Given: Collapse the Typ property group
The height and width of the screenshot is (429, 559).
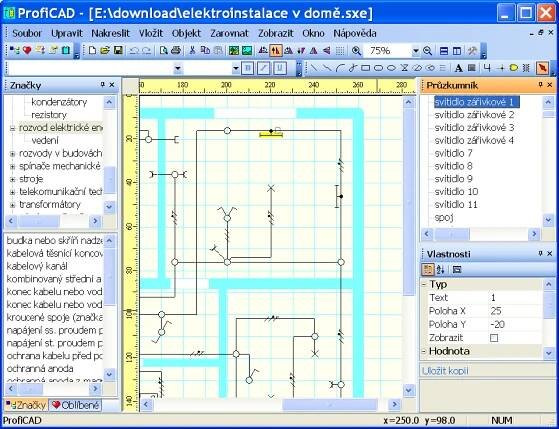Looking at the screenshot, I should coord(424,285).
